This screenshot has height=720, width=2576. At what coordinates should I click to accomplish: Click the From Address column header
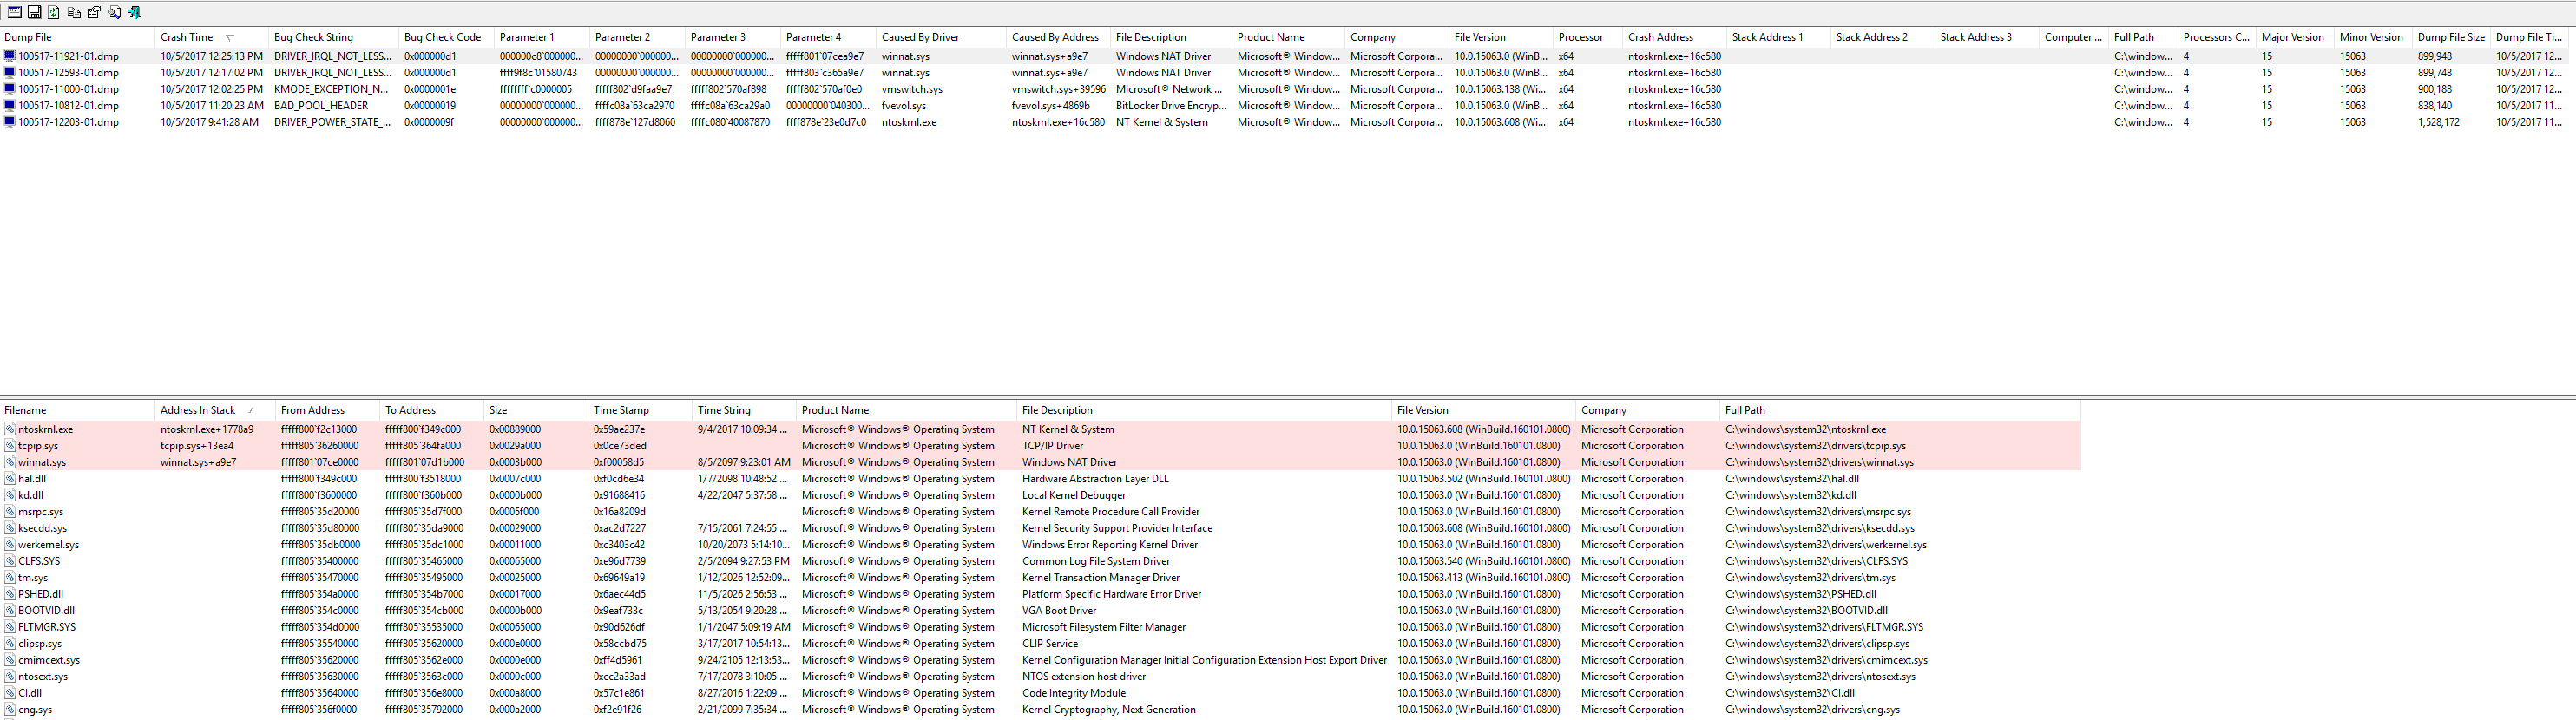click(x=329, y=411)
